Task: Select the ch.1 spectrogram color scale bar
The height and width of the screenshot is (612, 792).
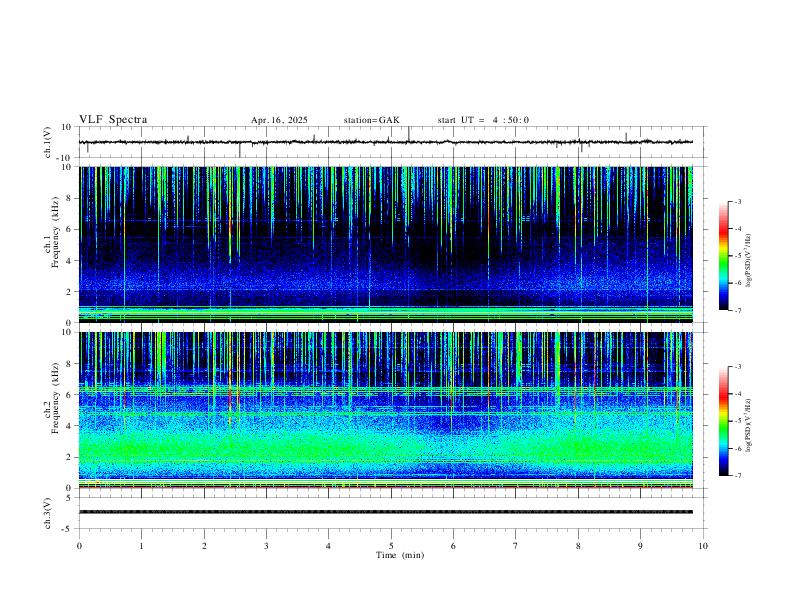Action: coord(723,256)
